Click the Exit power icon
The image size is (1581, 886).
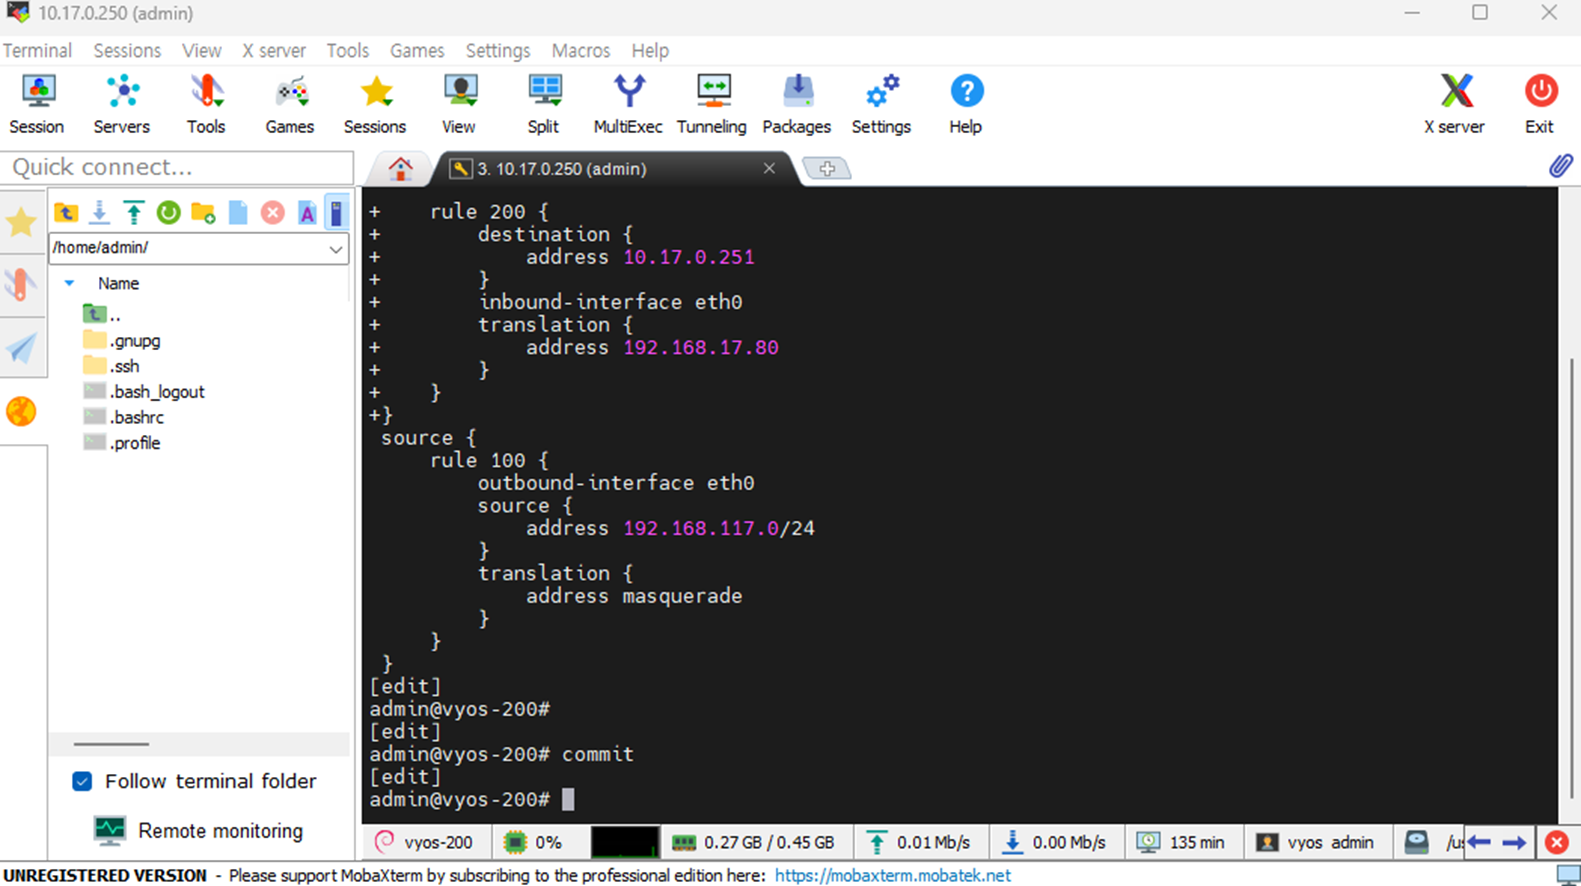1540,104
